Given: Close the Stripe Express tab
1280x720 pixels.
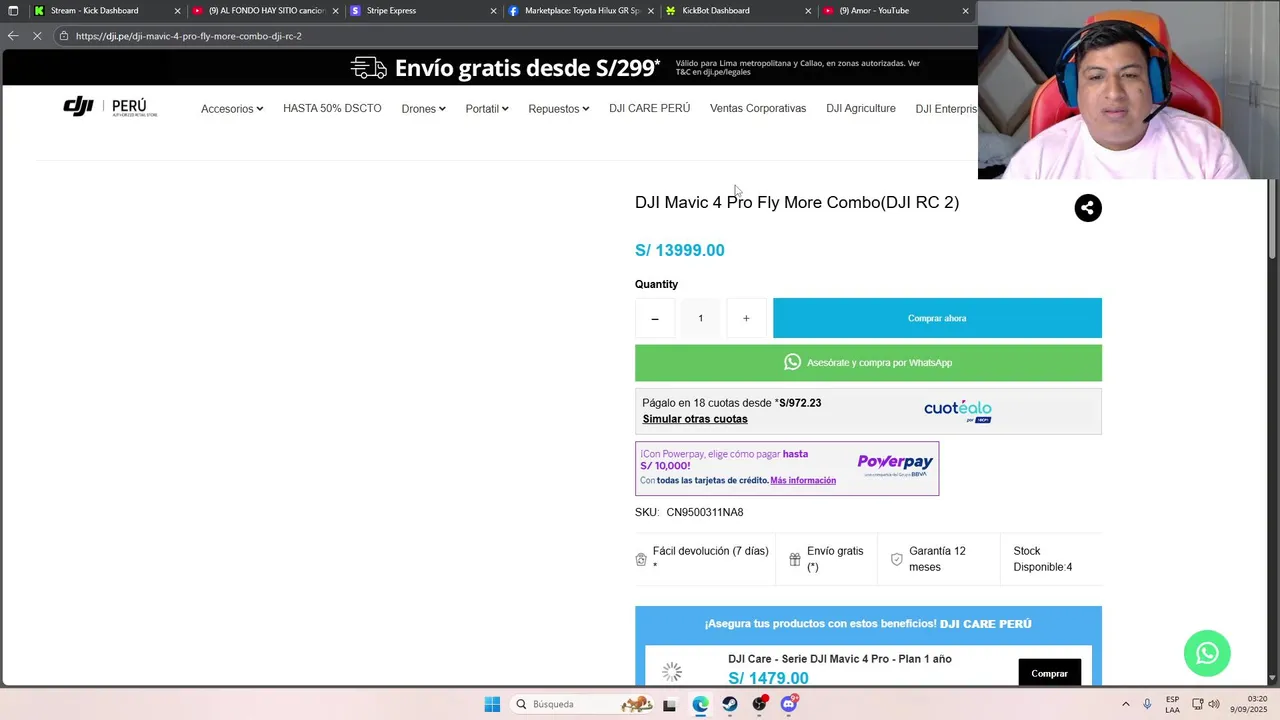Looking at the screenshot, I should (x=494, y=11).
